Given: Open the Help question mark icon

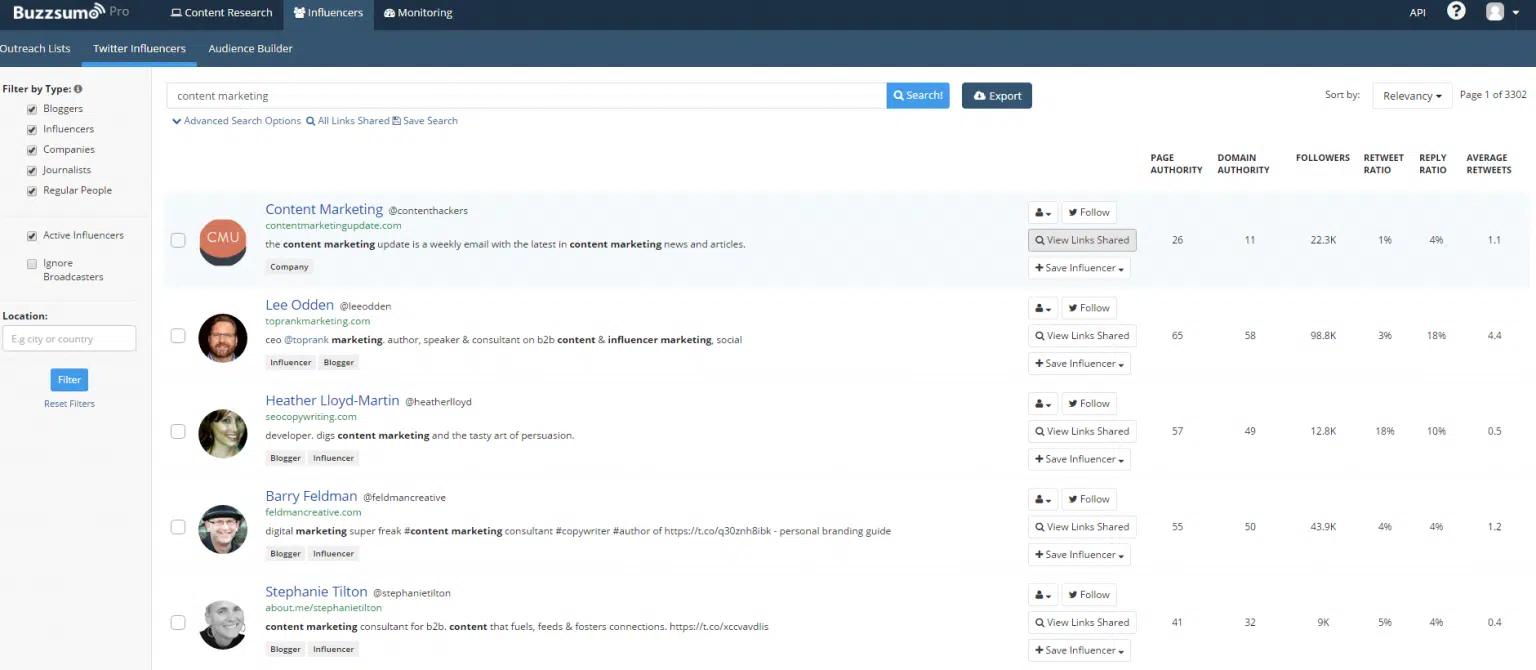Looking at the screenshot, I should pyautogui.click(x=1456, y=11).
